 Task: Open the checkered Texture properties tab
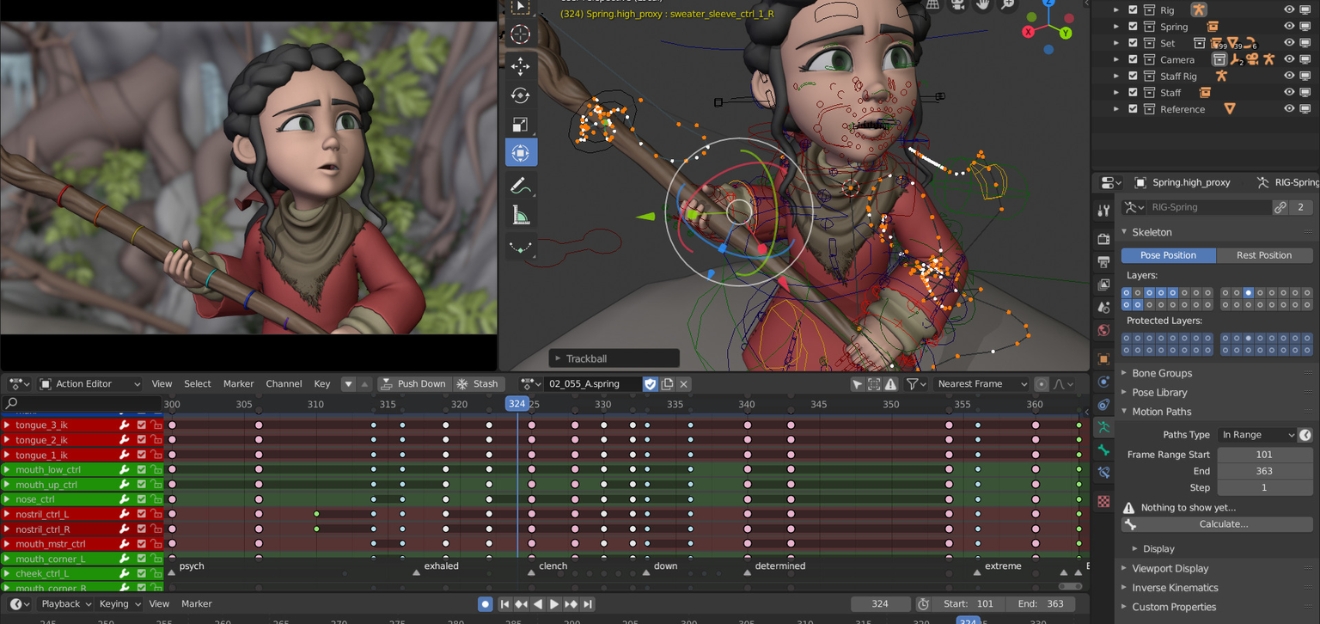(x=1104, y=501)
